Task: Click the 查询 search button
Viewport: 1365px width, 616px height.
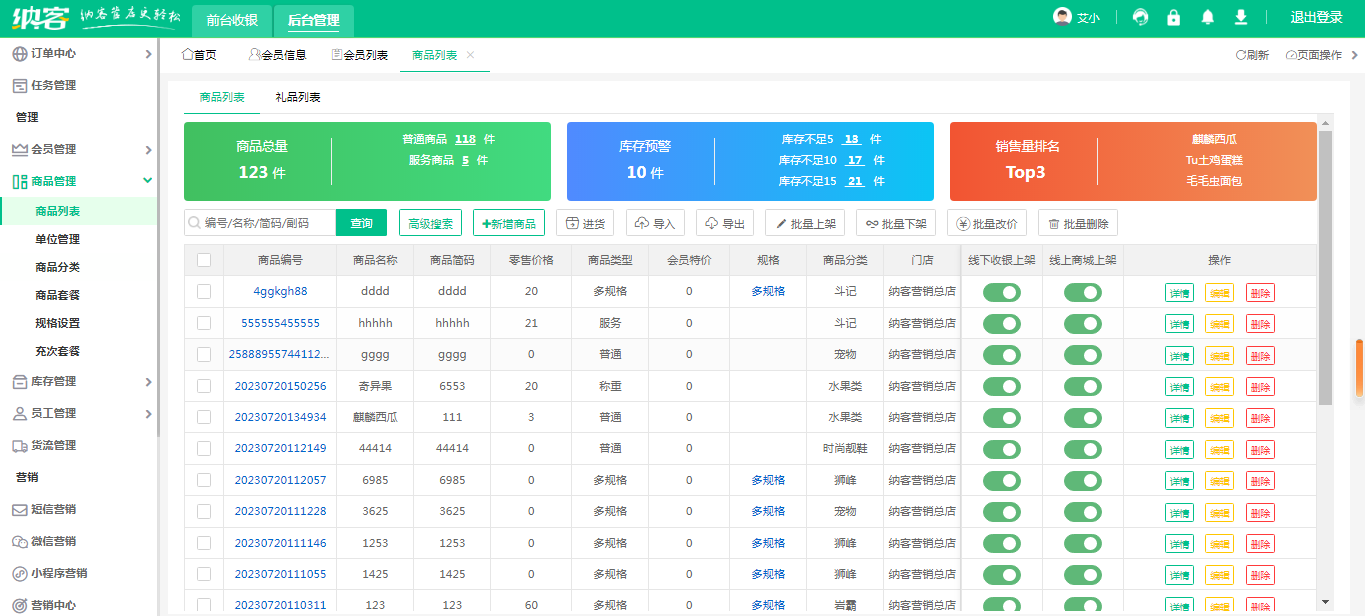Action: [x=361, y=223]
